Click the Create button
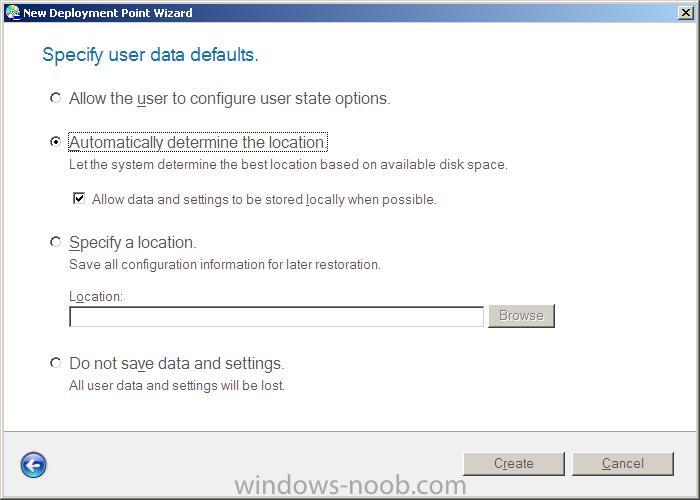700x500 pixels. click(x=514, y=464)
